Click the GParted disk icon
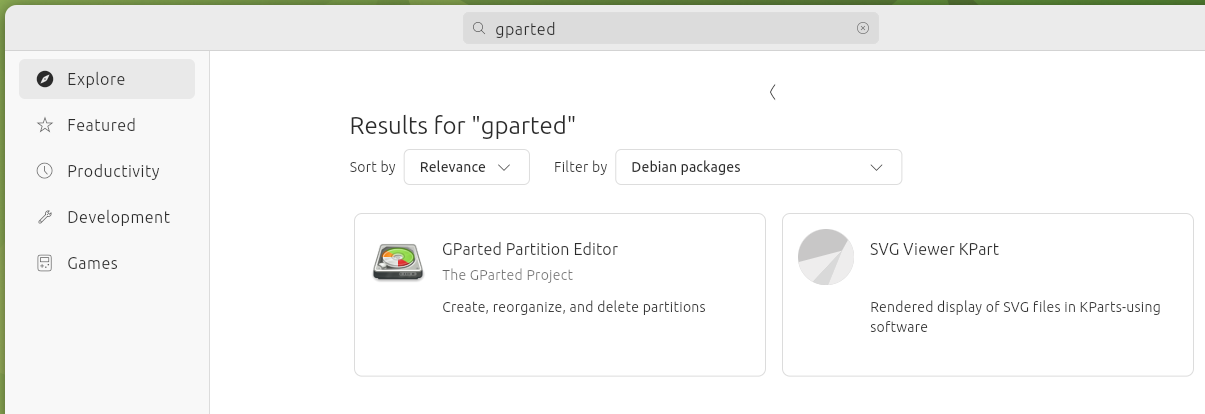This screenshot has width=1205, height=414. click(398, 261)
